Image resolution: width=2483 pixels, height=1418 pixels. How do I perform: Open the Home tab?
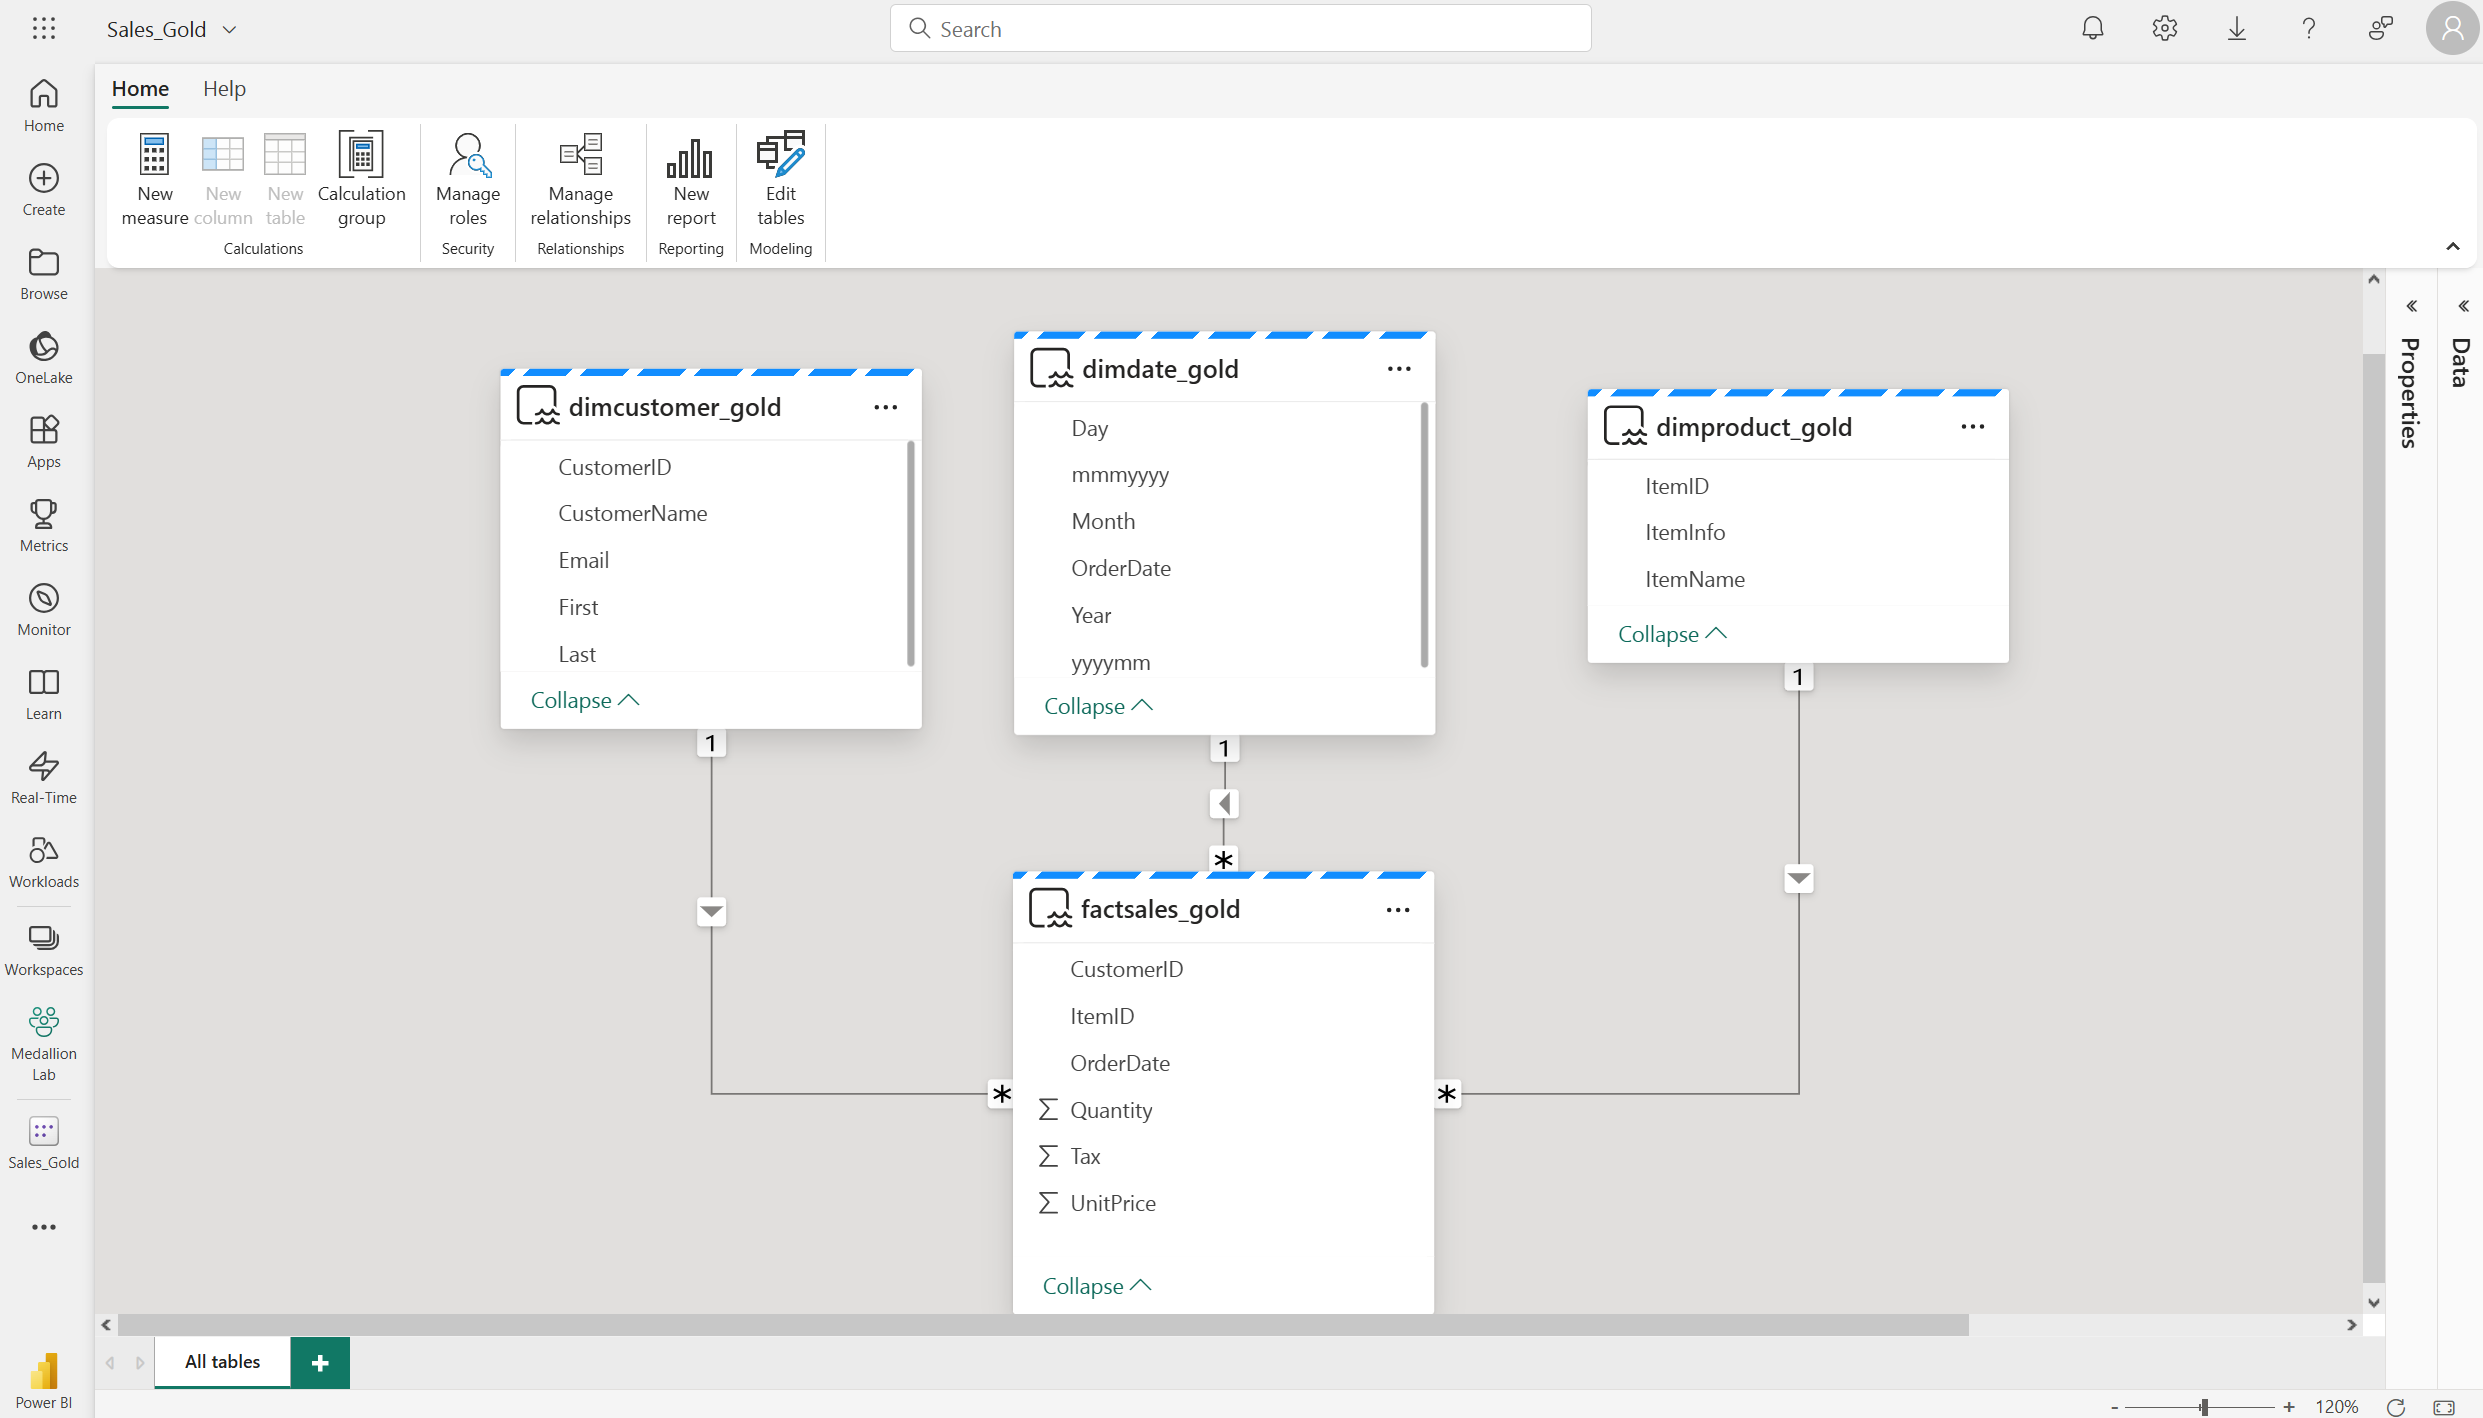click(x=140, y=89)
